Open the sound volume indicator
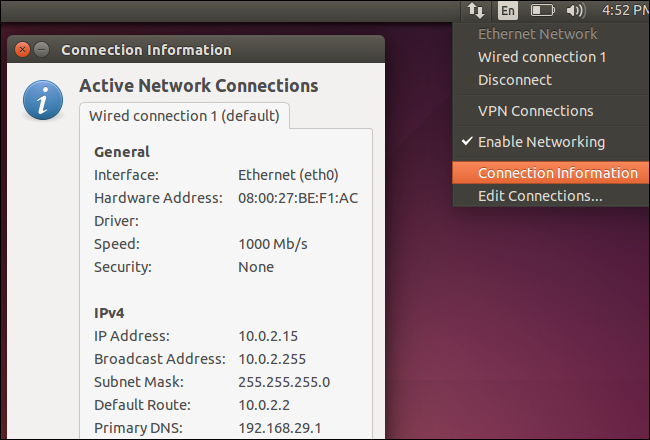This screenshot has width=650, height=440. pos(576,10)
